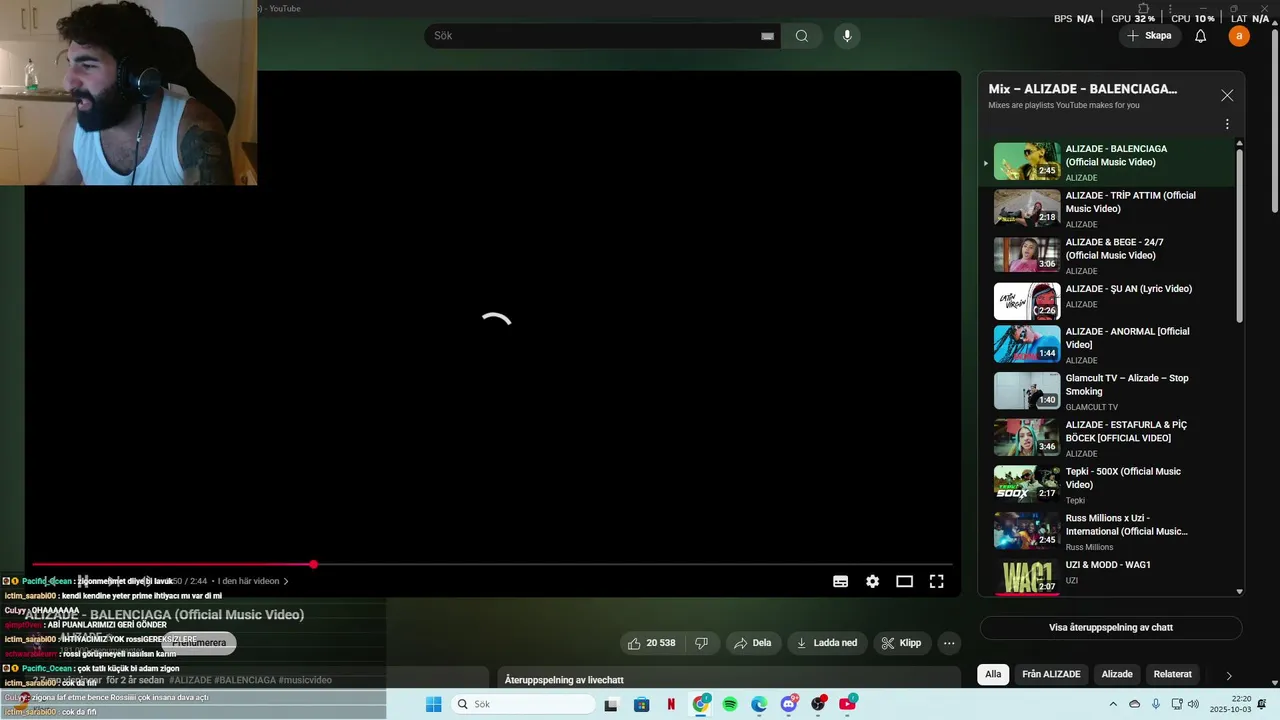Viewport: 1280px width, 720px height.
Task: Open Netflix from the taskbar
Action: point(671,704)
